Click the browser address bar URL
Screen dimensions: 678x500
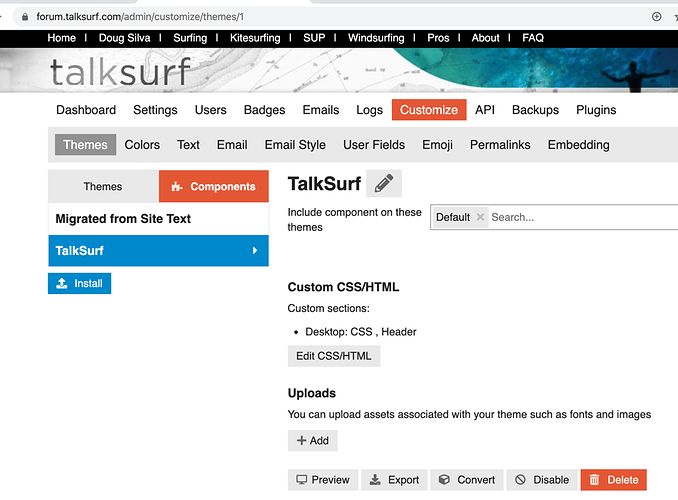(140, 17)
